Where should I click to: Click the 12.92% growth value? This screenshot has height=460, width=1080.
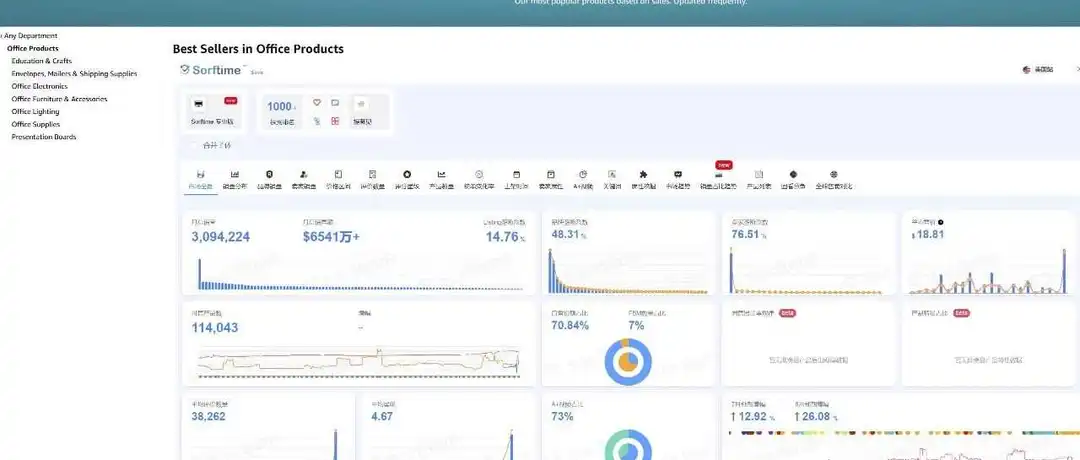click(753, 417)
